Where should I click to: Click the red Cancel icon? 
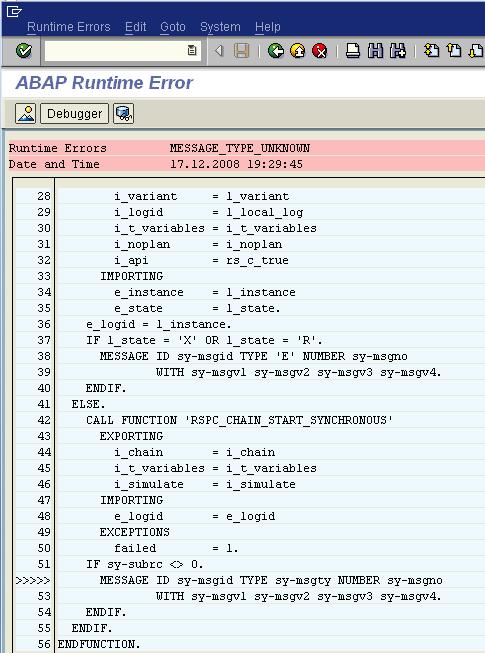click(319, 51)
